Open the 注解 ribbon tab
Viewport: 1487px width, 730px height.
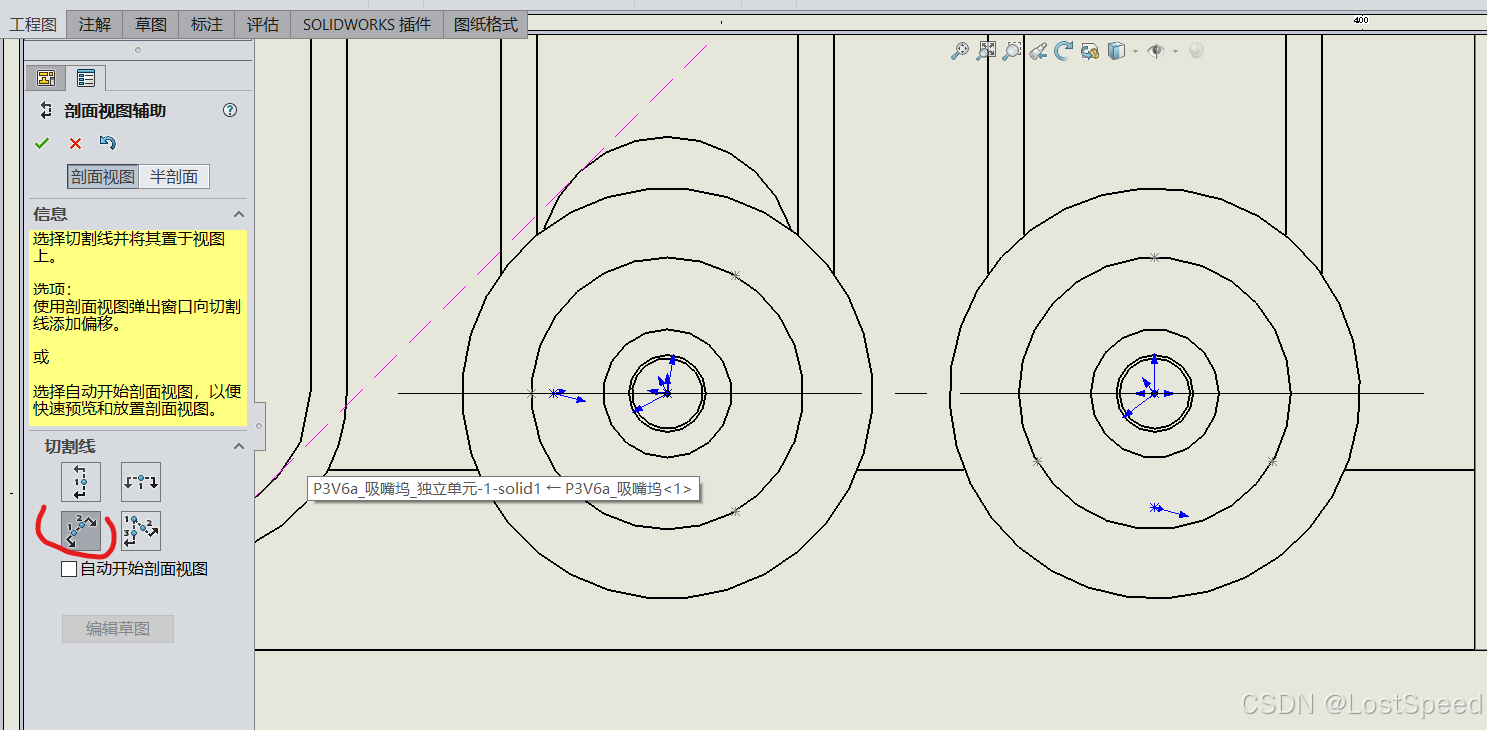pos(95,24)
